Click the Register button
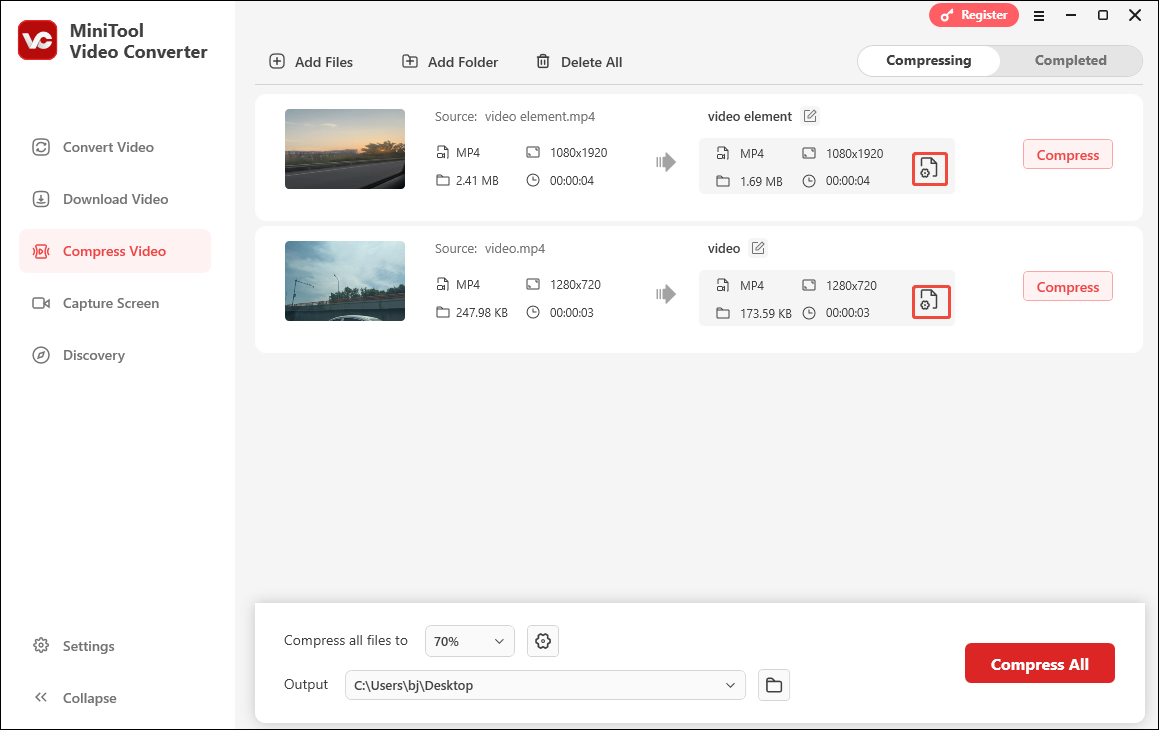The height and width of the screenshot is (730, 1159). coord(973,15)
